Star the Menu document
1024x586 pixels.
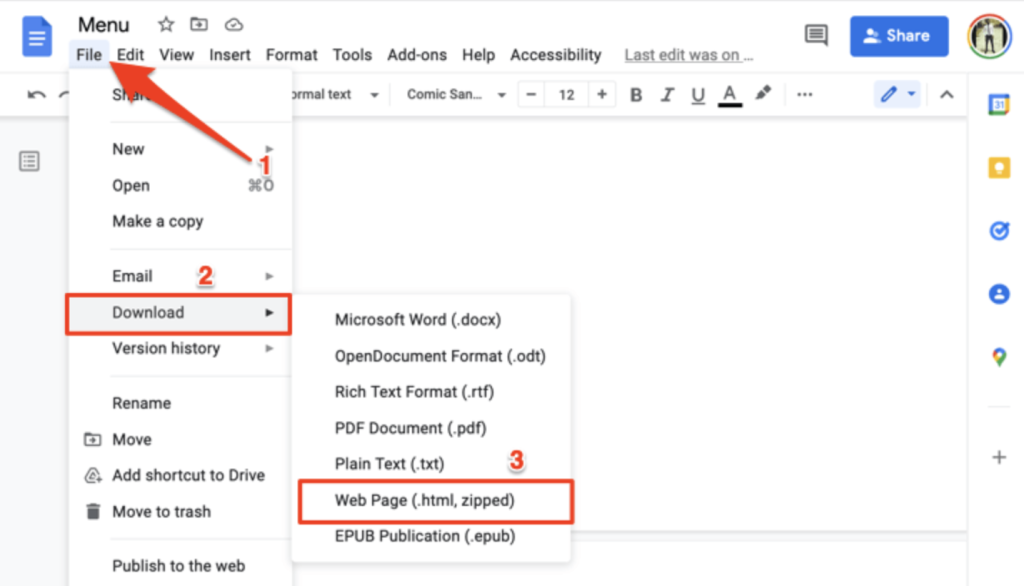(x=166, y=25)
